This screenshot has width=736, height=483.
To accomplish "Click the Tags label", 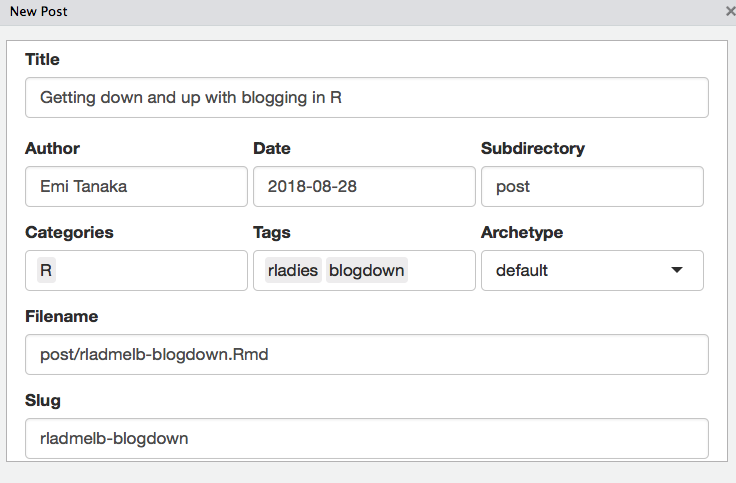I will click(272, 232).
